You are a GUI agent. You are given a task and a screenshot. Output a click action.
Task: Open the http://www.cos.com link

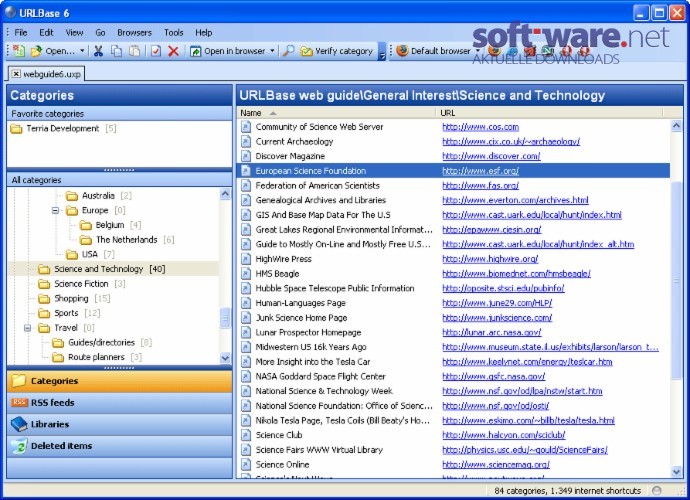(x=480, y=127)
